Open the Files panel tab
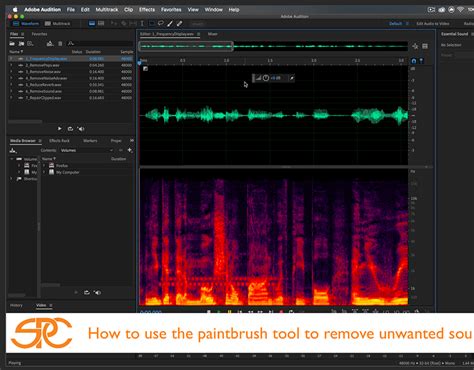The image size is (474, 370). (x=14, y=34)
